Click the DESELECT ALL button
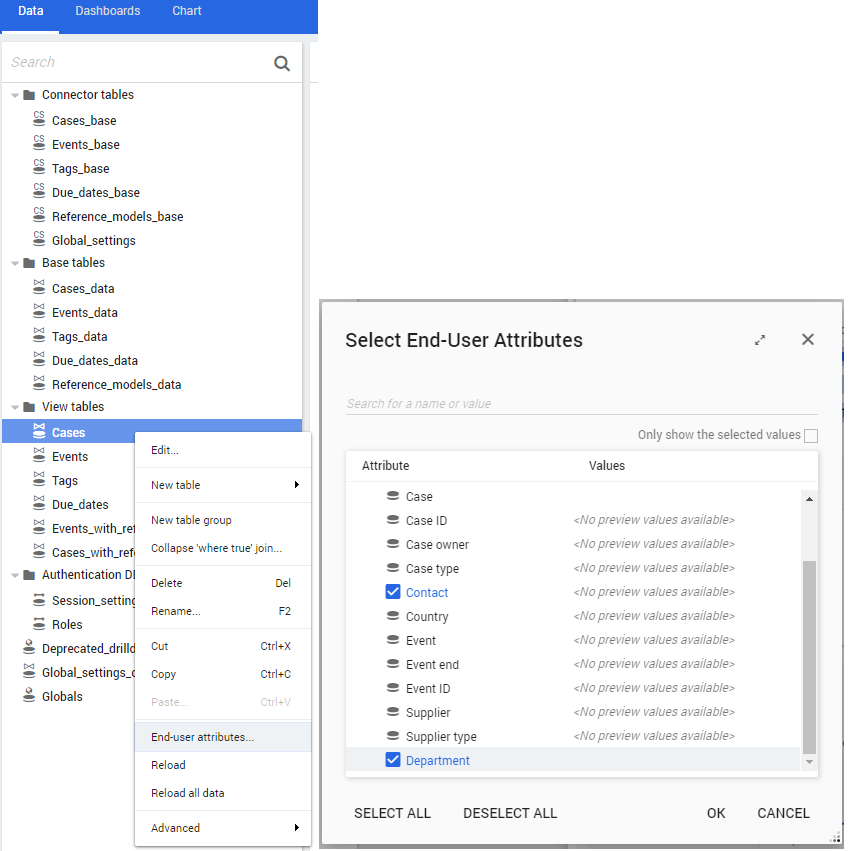The image size is (851, 851). tap(510, 813)
